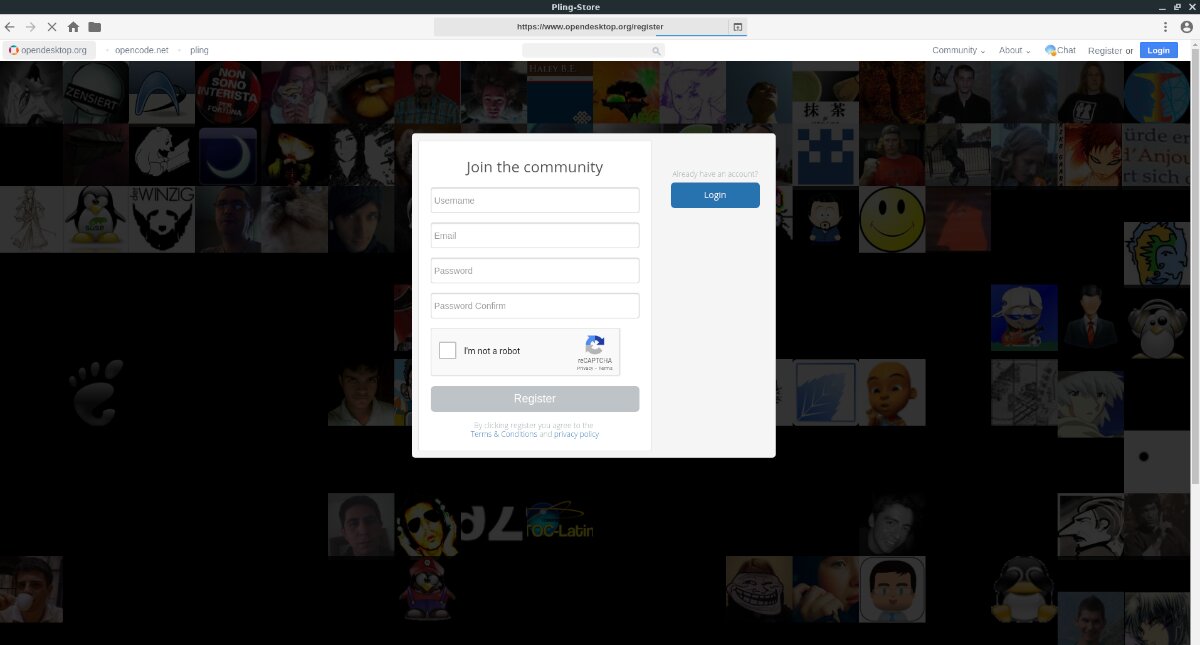Screen dimensions: 1200x645
Task: Open the collection folder icon in toolbar
Action: coord(94,27)
